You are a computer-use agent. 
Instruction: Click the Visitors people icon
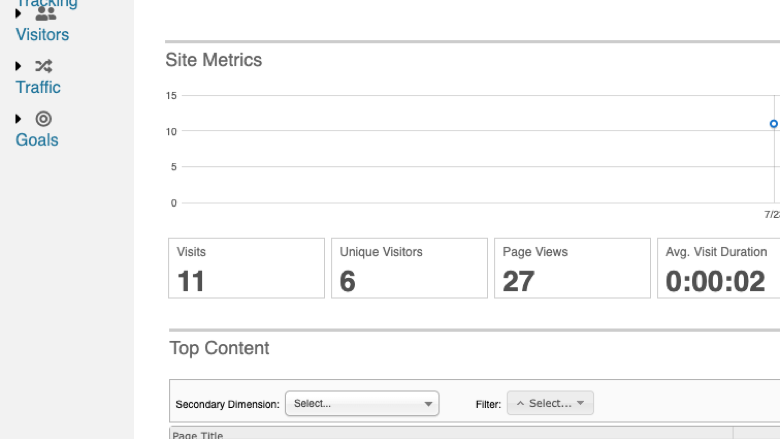[46, 13]
